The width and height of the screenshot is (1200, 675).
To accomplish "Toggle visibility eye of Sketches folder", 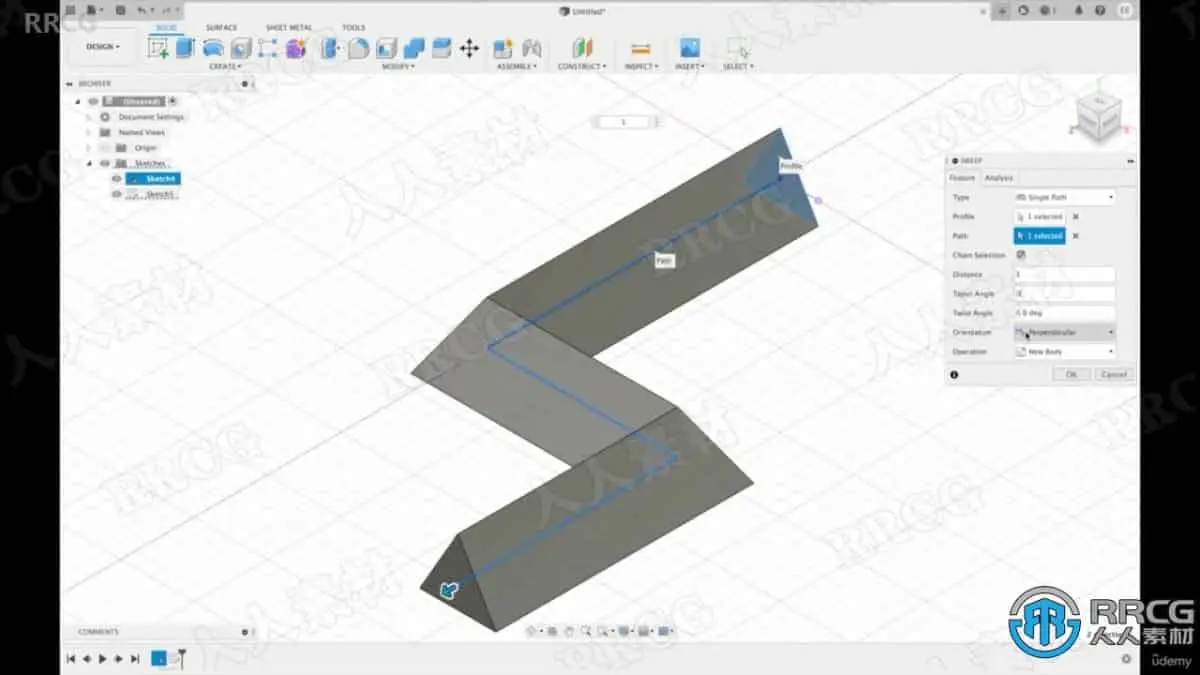I will pos(104,163).
